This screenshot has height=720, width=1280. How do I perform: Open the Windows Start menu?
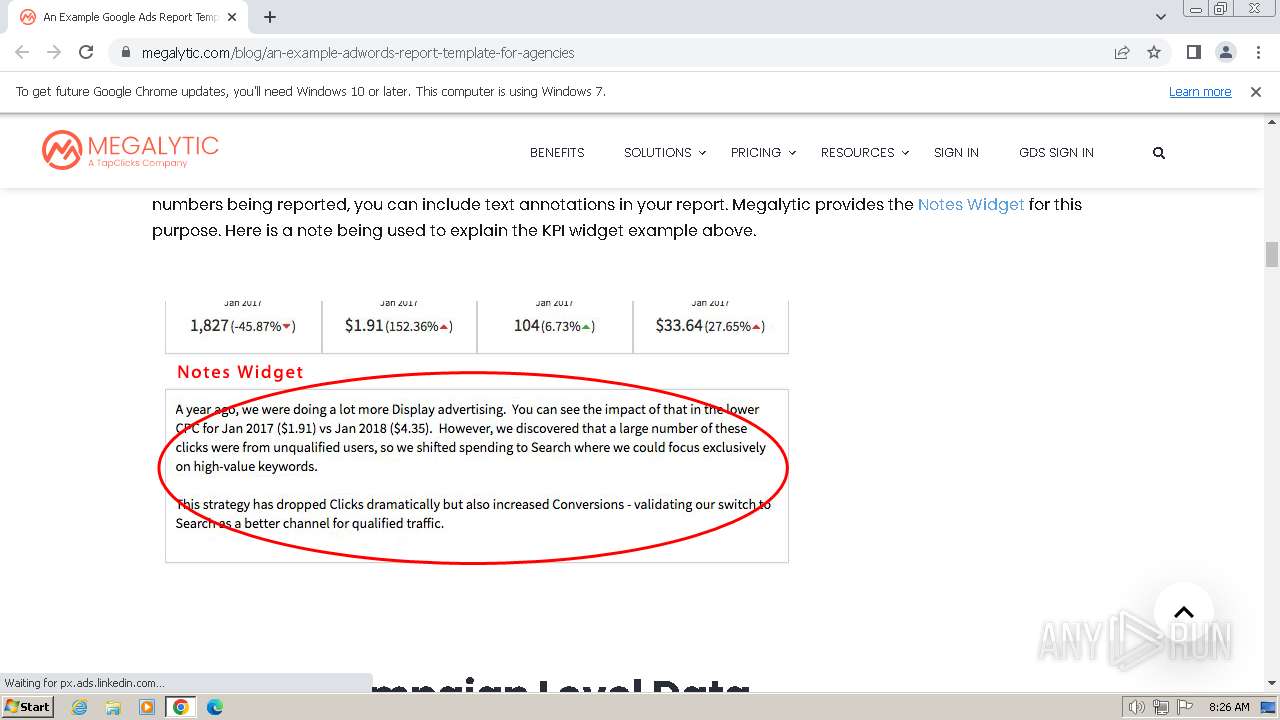tap(27, 707)
